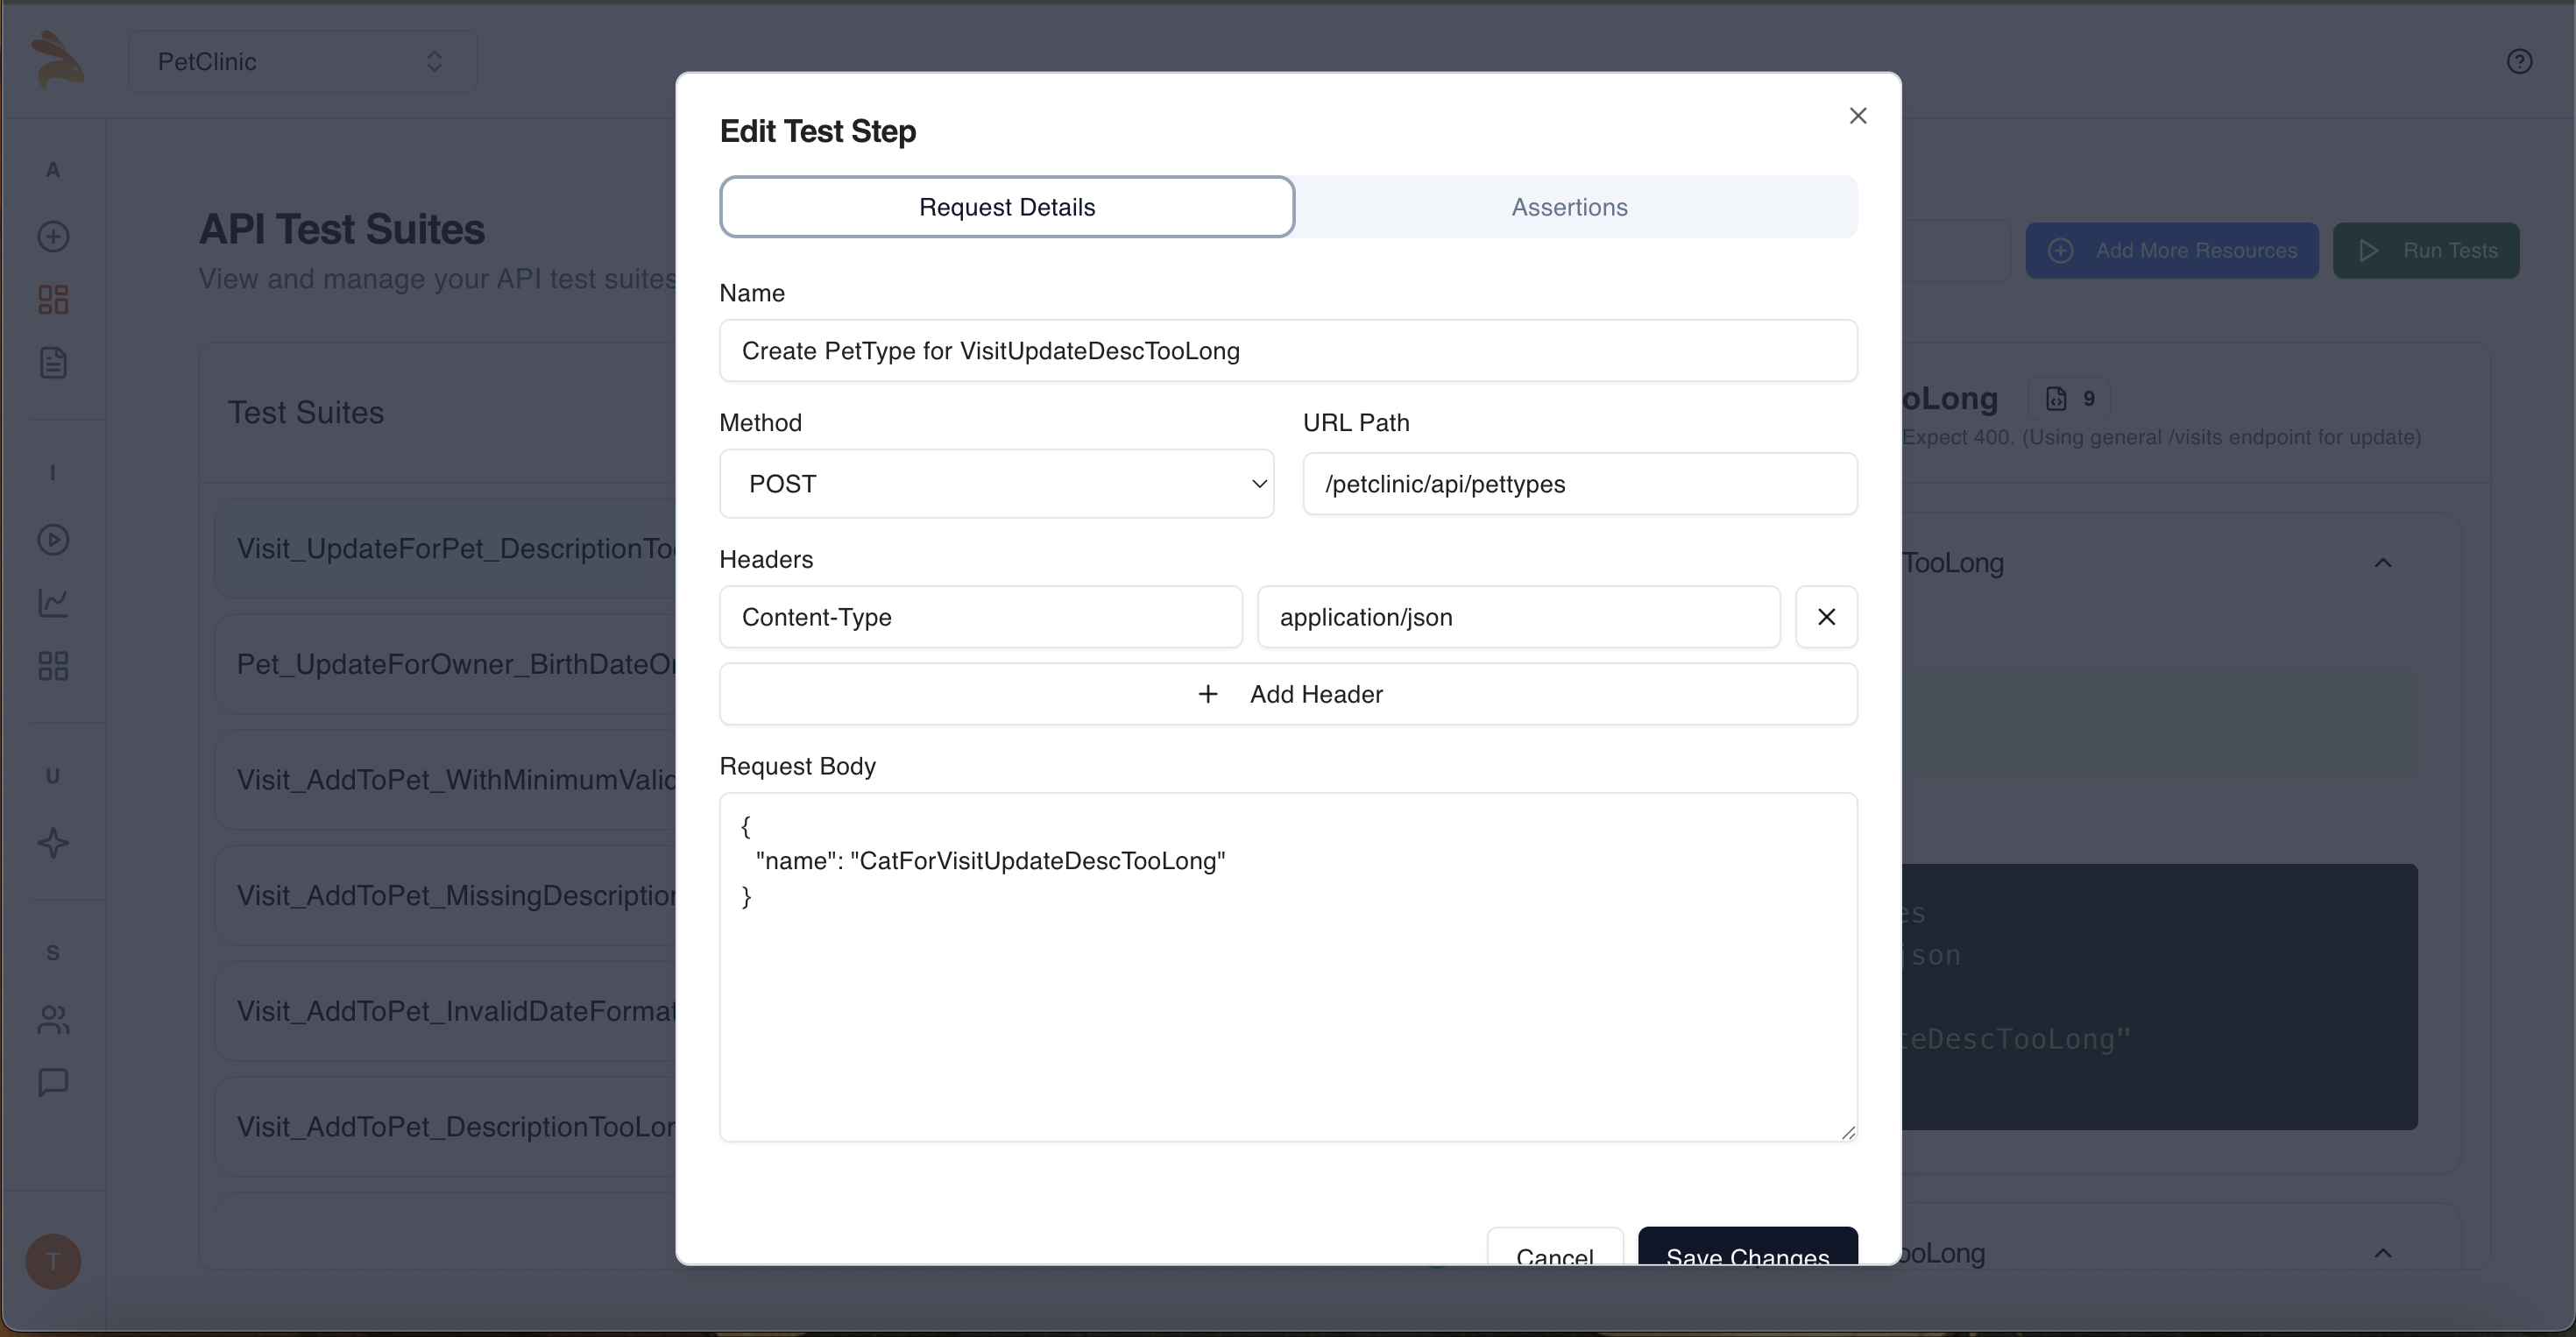
Task: Switch to the Assertions tab
Action: [x=1569, y=207]
